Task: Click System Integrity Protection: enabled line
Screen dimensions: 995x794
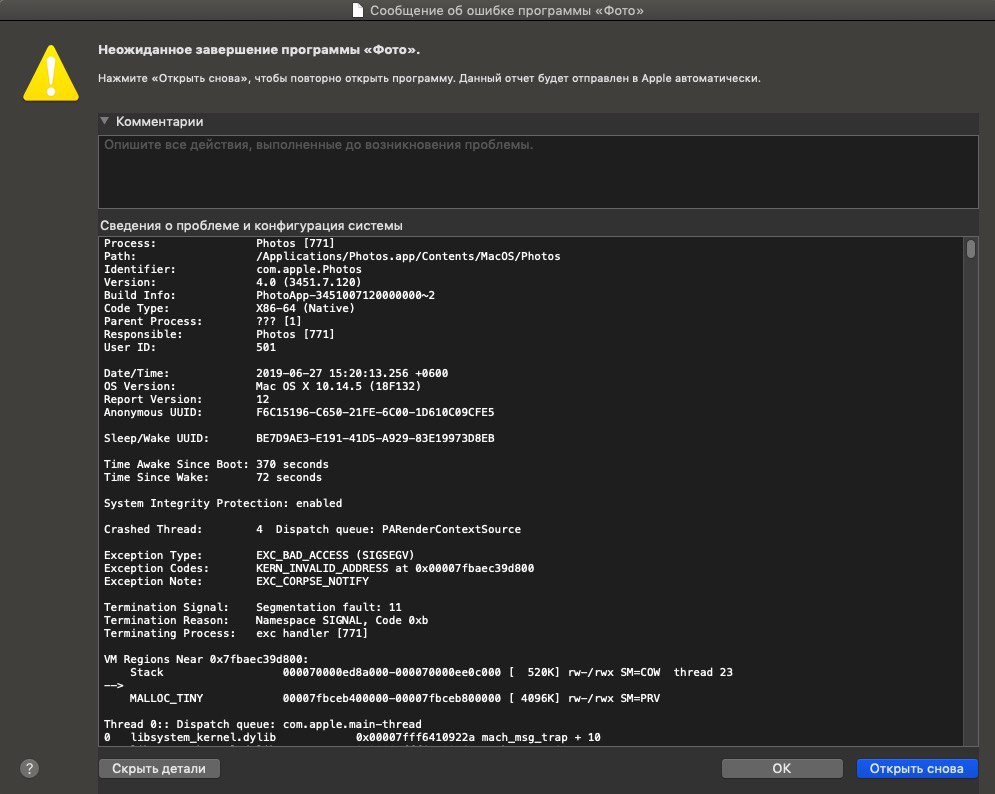Action: [223, 503]
